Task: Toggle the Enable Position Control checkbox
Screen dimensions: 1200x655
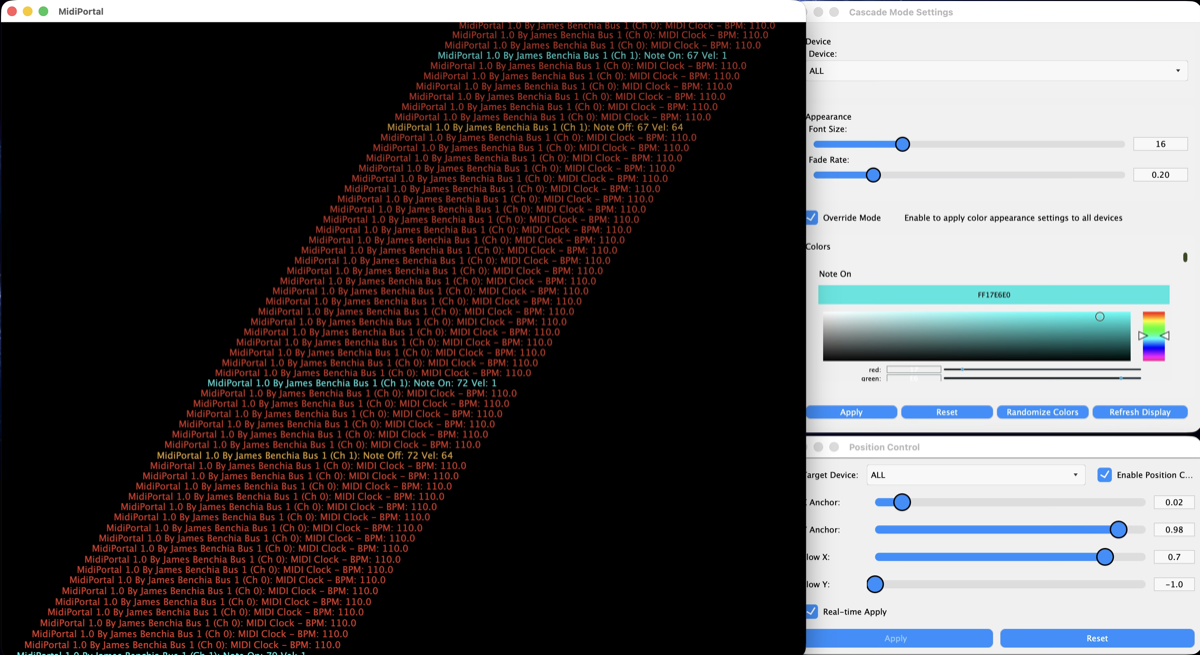Action: coord(1105,475)
